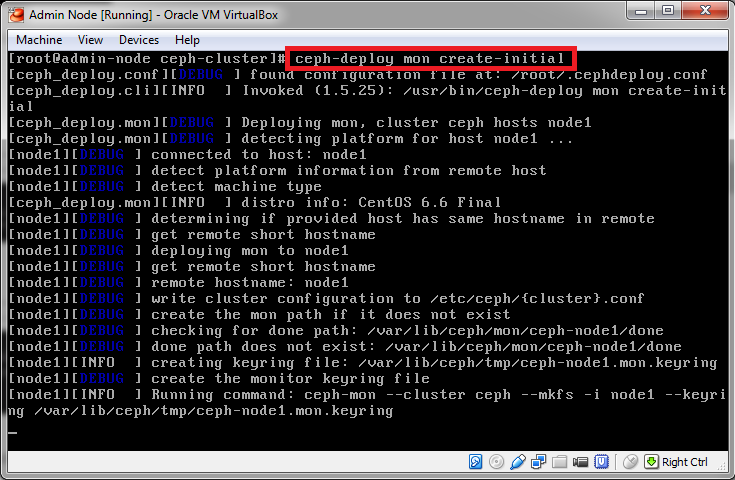The width and height of the screenshot is (735, 480).
Task: Click the '[root@admin-node ceph-cluster]#' prompt
Action: pos(147,59)
